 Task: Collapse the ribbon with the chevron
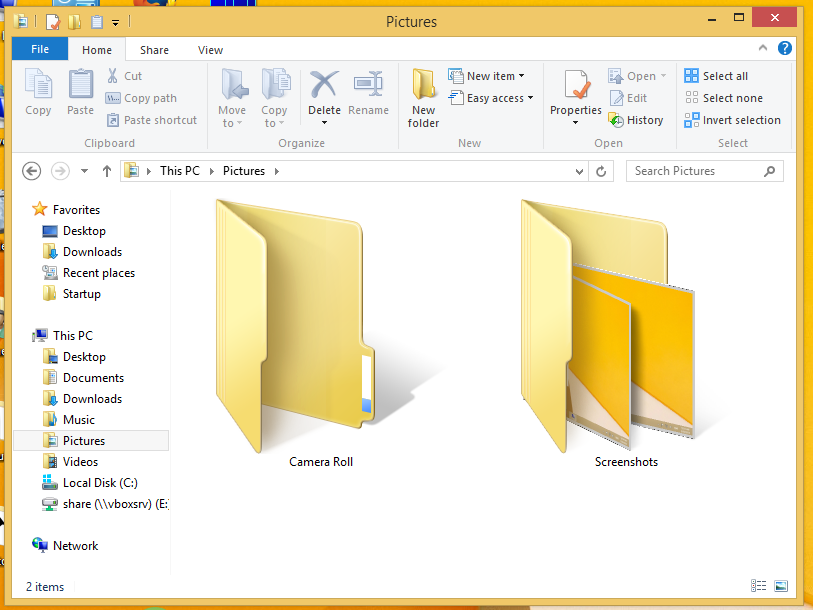762,48
